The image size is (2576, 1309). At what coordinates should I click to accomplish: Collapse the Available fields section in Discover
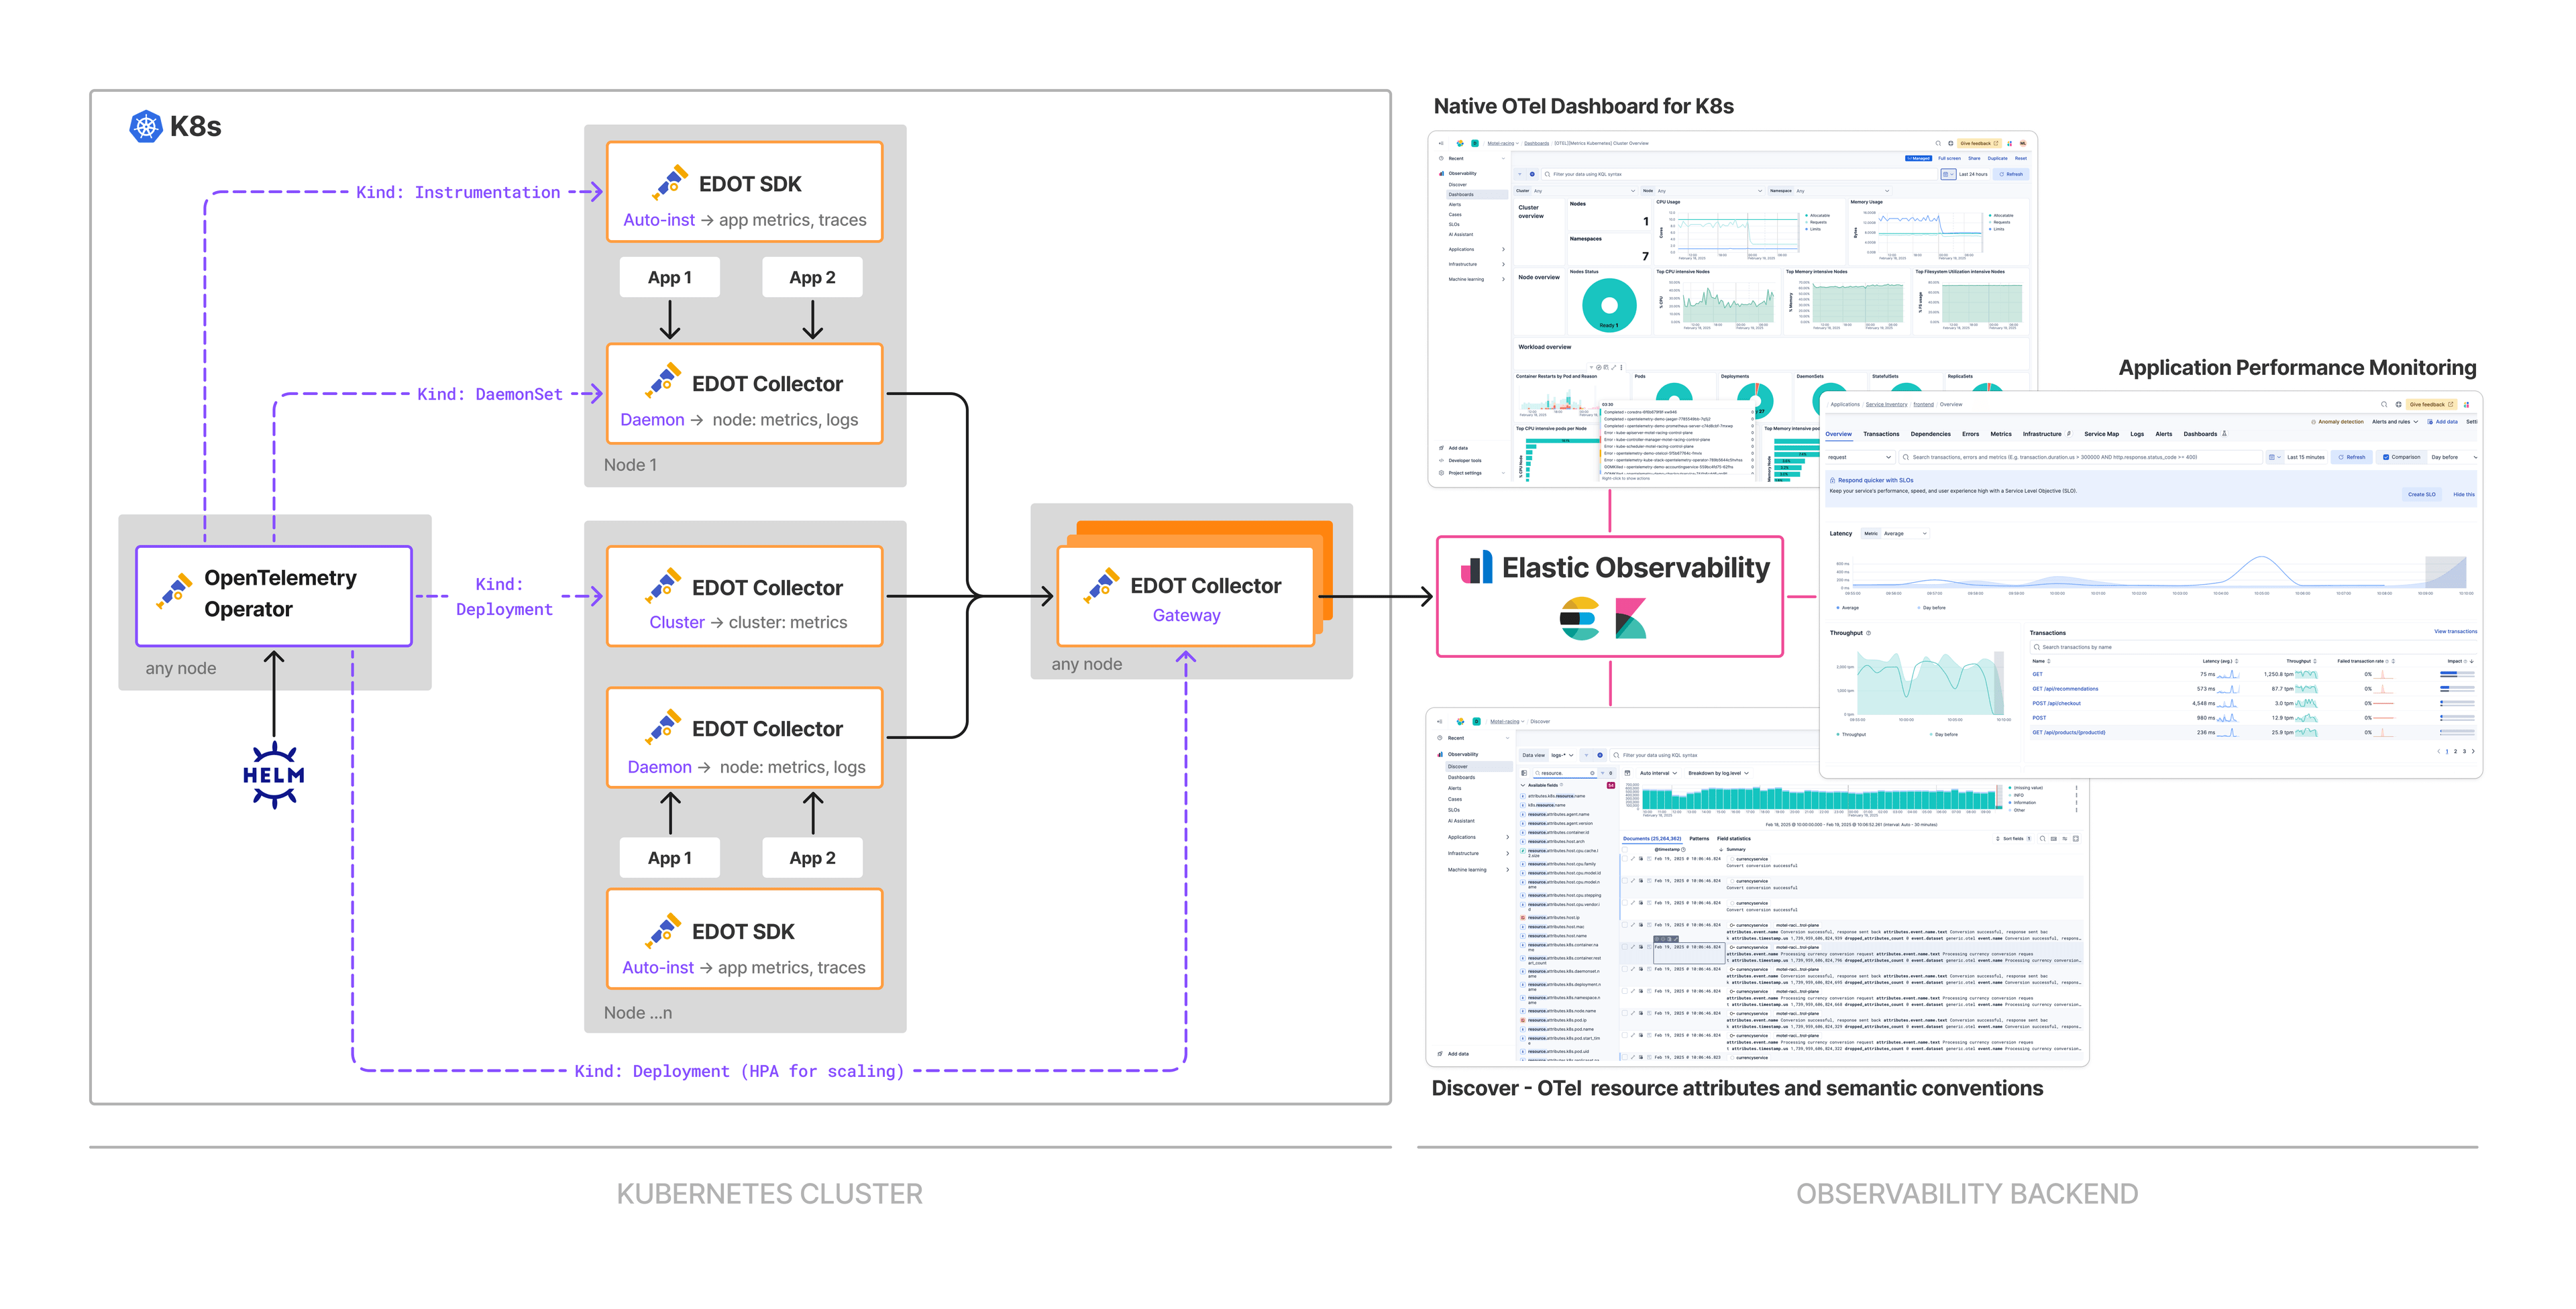[x=1523, y=785]
